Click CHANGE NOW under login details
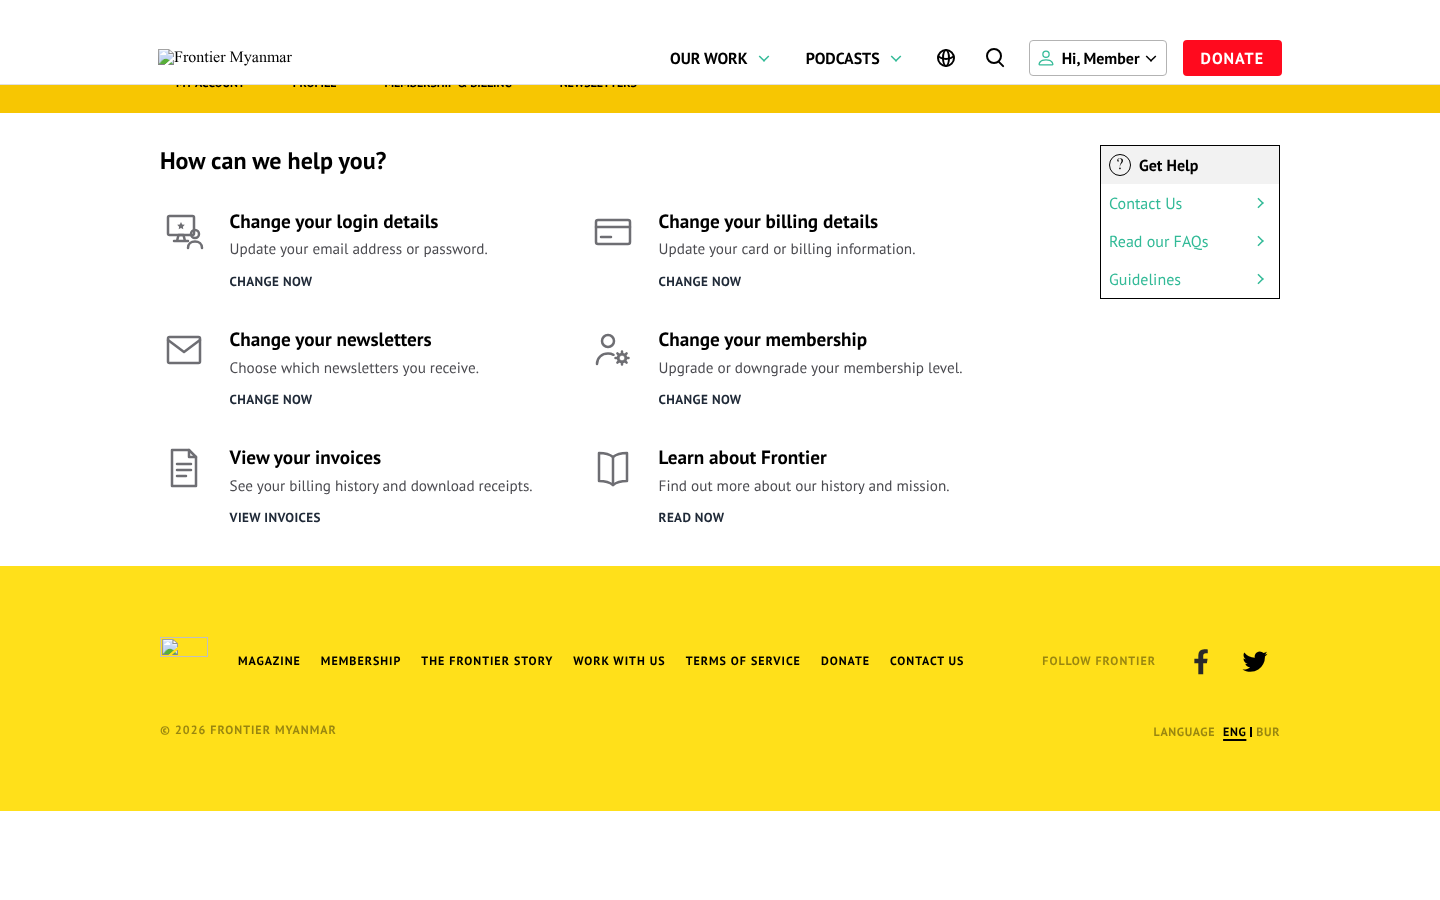 [271, 281]
